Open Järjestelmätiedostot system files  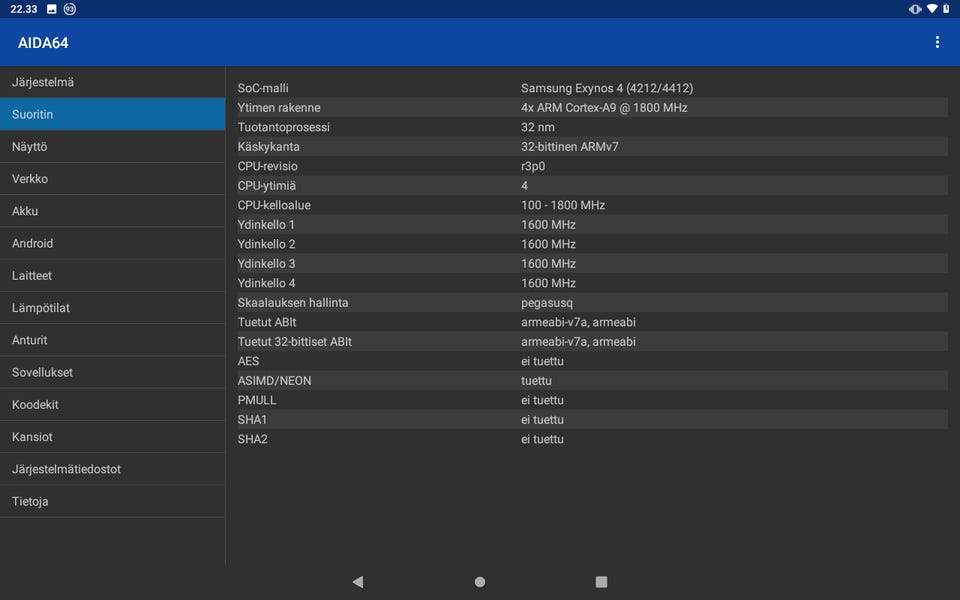[113, 469]
